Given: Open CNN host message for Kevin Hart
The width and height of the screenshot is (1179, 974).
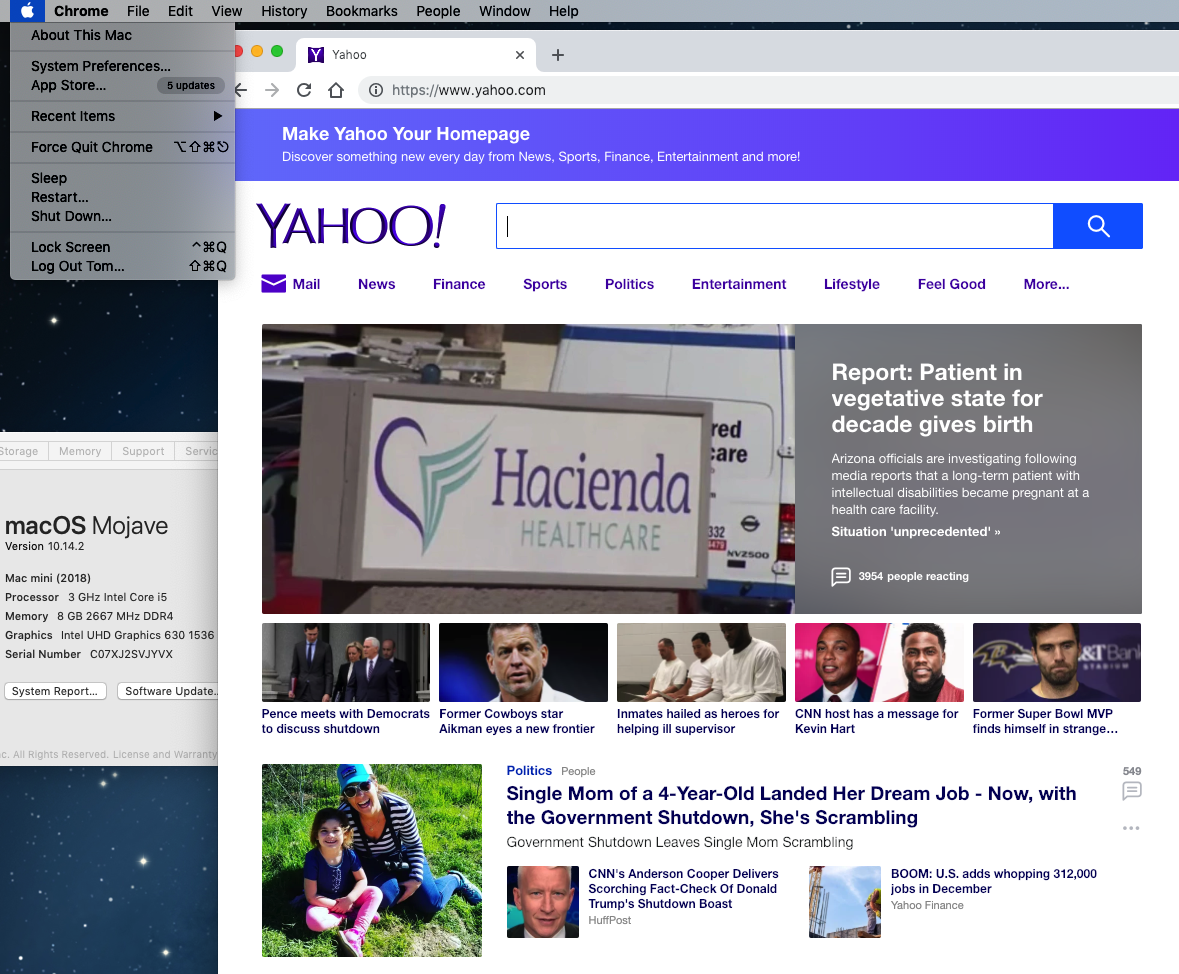Looking at the screenshot, I should 879,679.
